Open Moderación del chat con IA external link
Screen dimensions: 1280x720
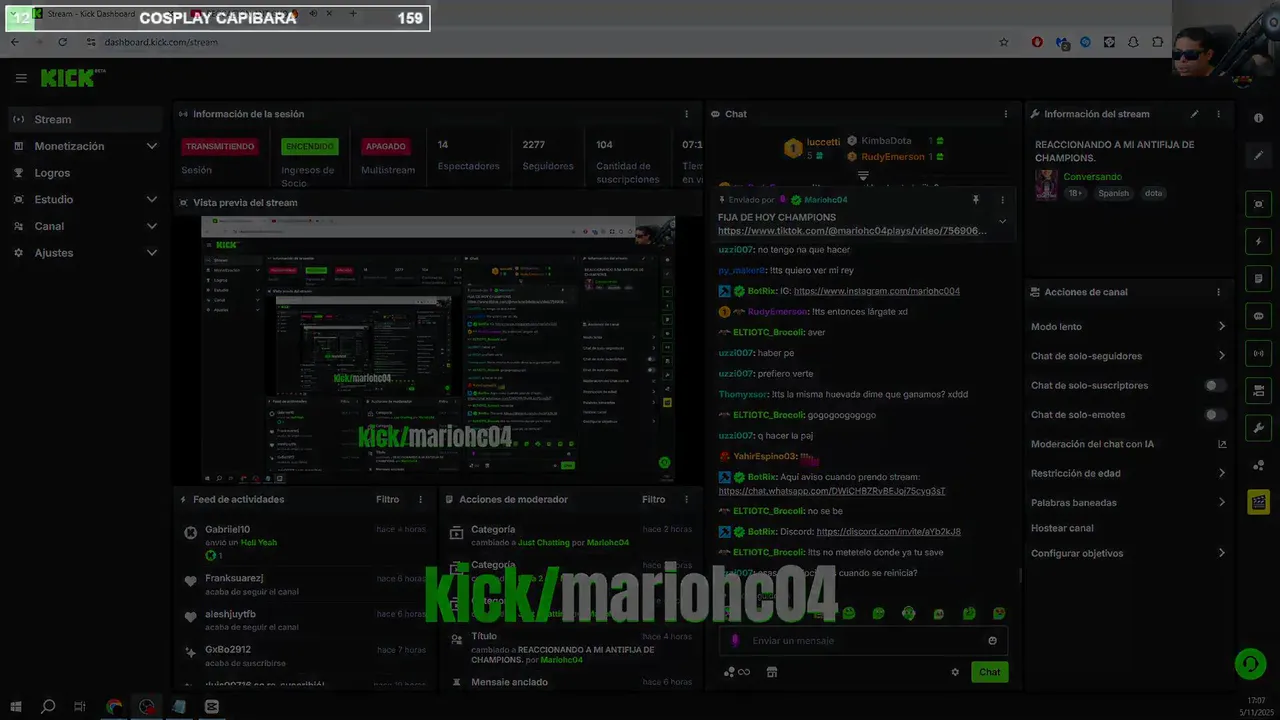click(1222, 444)
